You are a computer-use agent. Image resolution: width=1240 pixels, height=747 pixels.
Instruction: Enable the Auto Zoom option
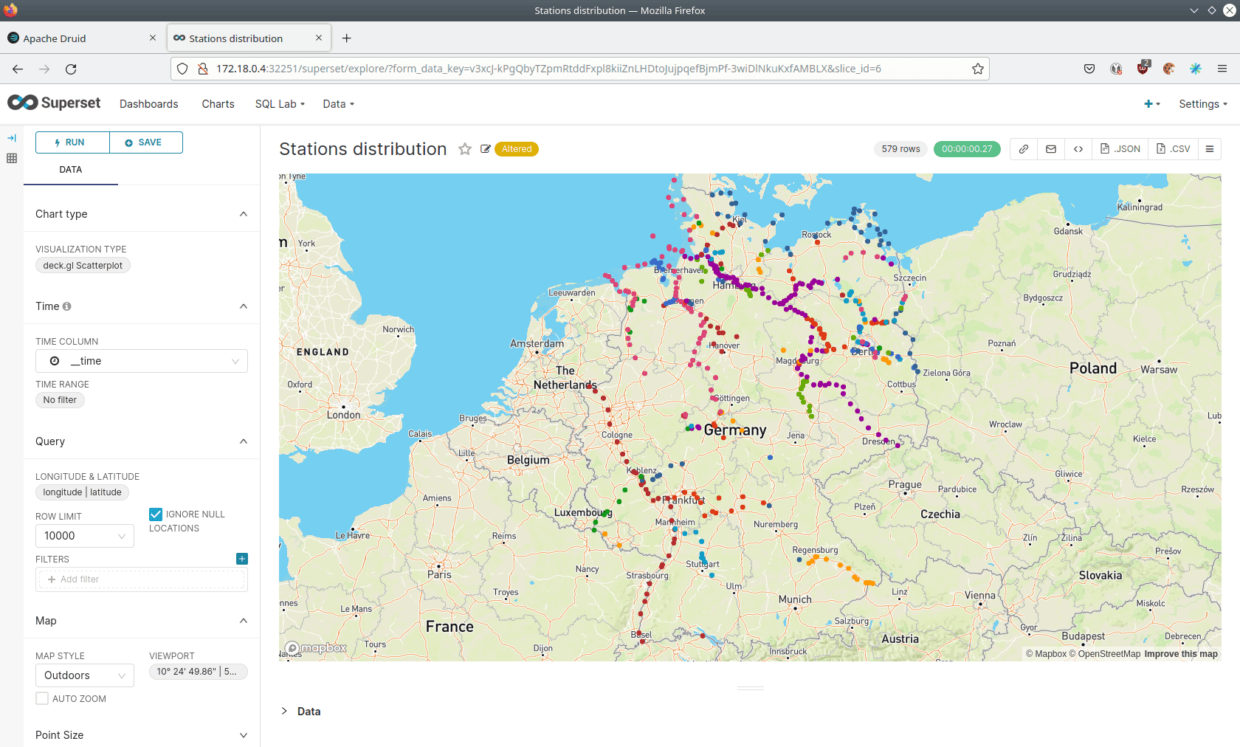(41, 698)
